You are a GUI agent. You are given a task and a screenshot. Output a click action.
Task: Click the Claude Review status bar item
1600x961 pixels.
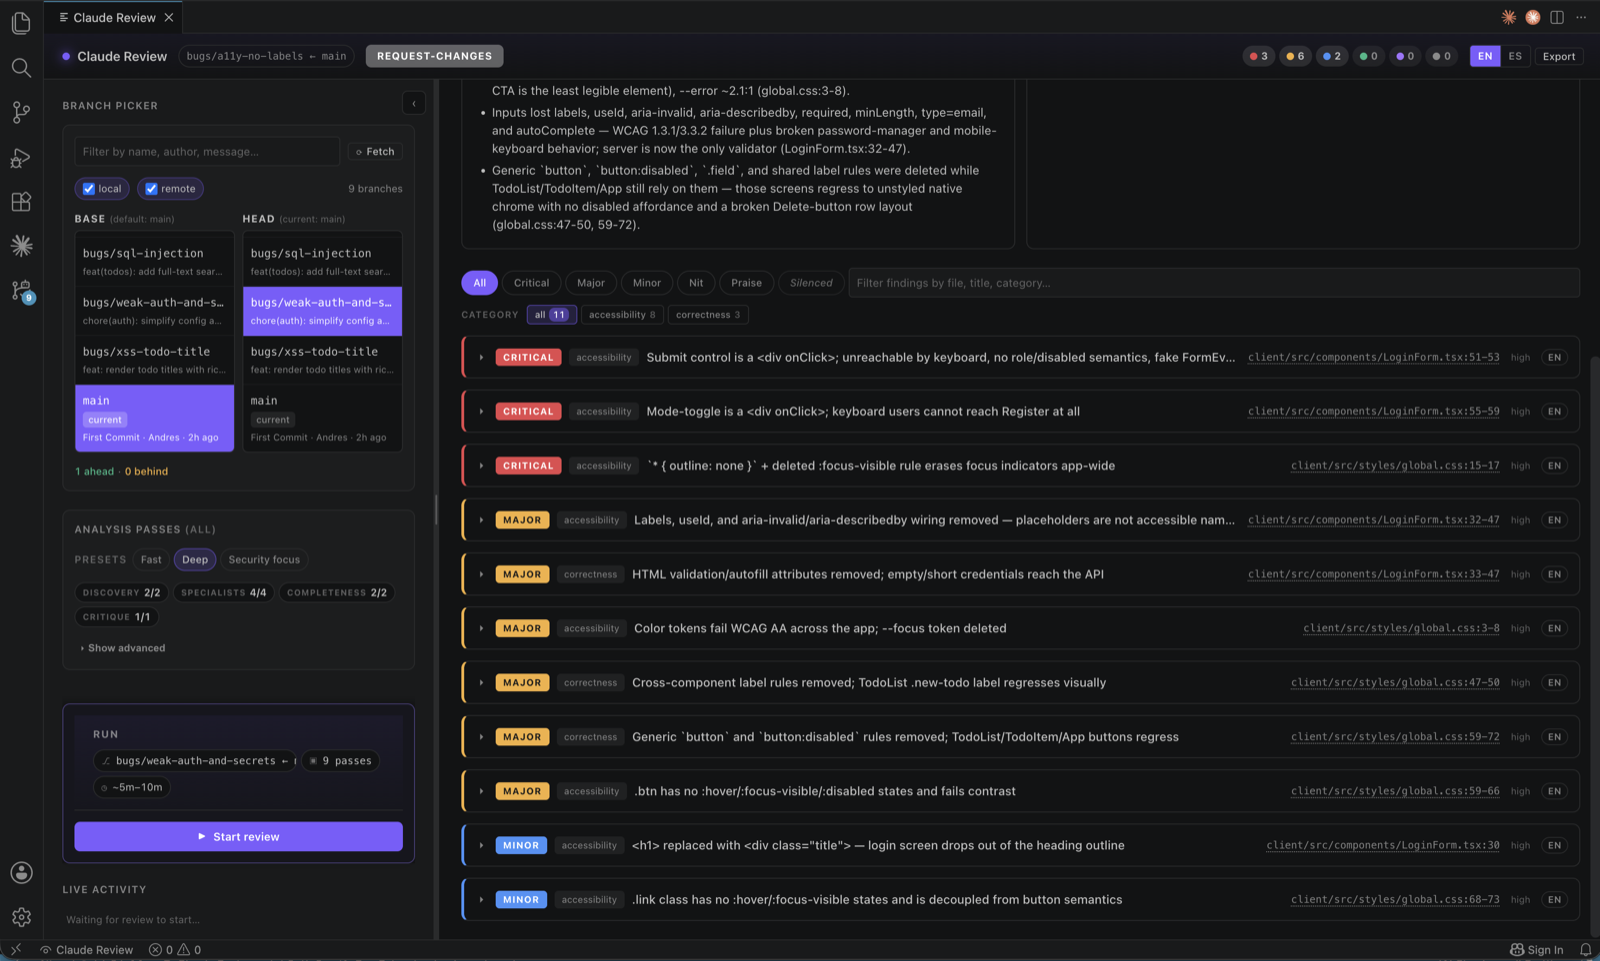(86, 950)
